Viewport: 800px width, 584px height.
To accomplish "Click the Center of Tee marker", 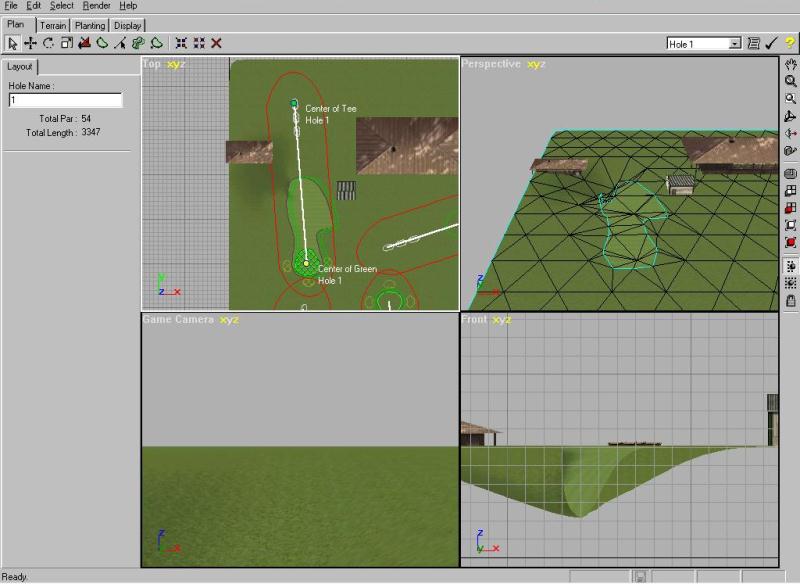I will (x=294, y=103).
